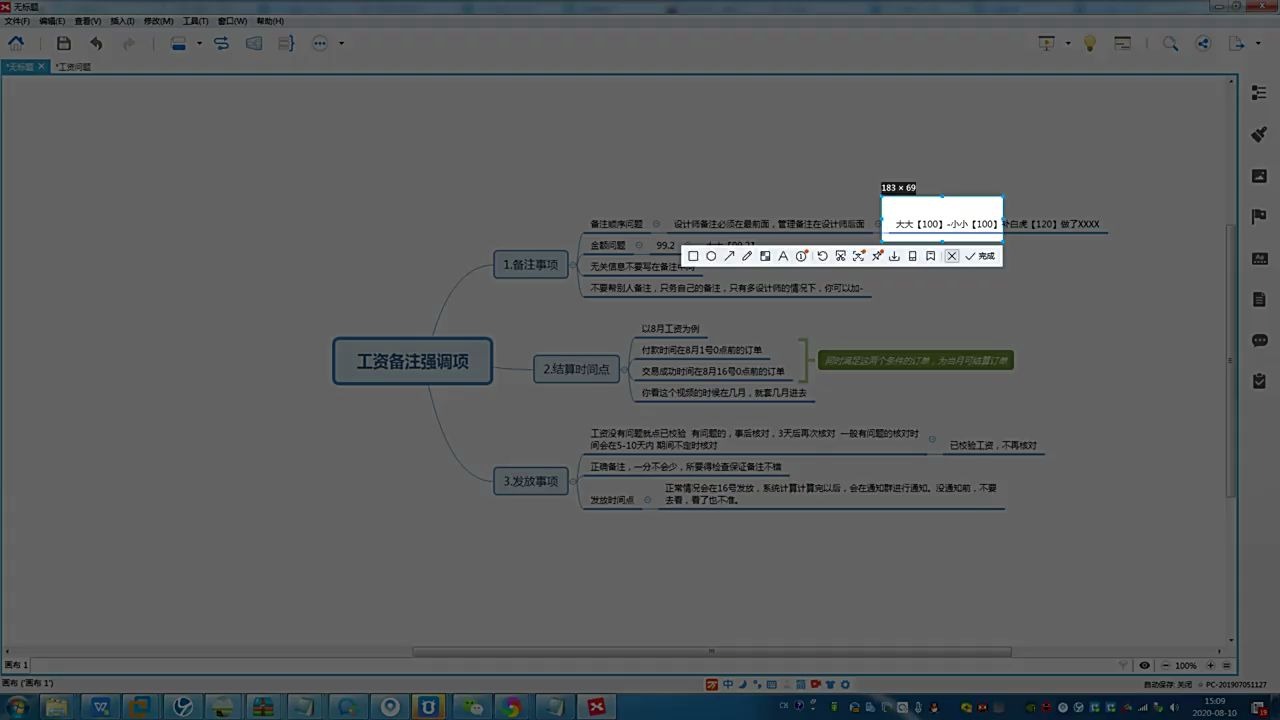This screenshot has height=720, width=1280.
Task: Select the numbered marker tool
Action: pos(802,256)
